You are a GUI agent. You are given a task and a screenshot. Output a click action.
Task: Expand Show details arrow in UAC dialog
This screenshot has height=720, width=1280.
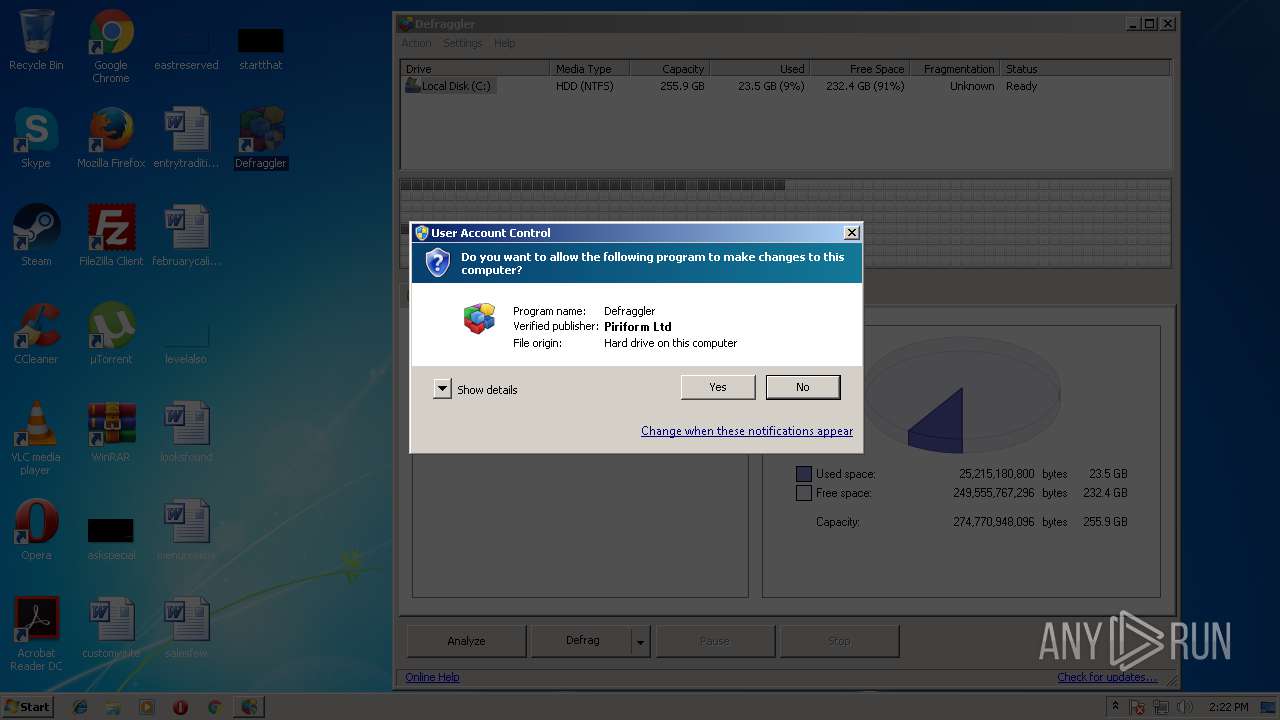(x=442, y=389)
